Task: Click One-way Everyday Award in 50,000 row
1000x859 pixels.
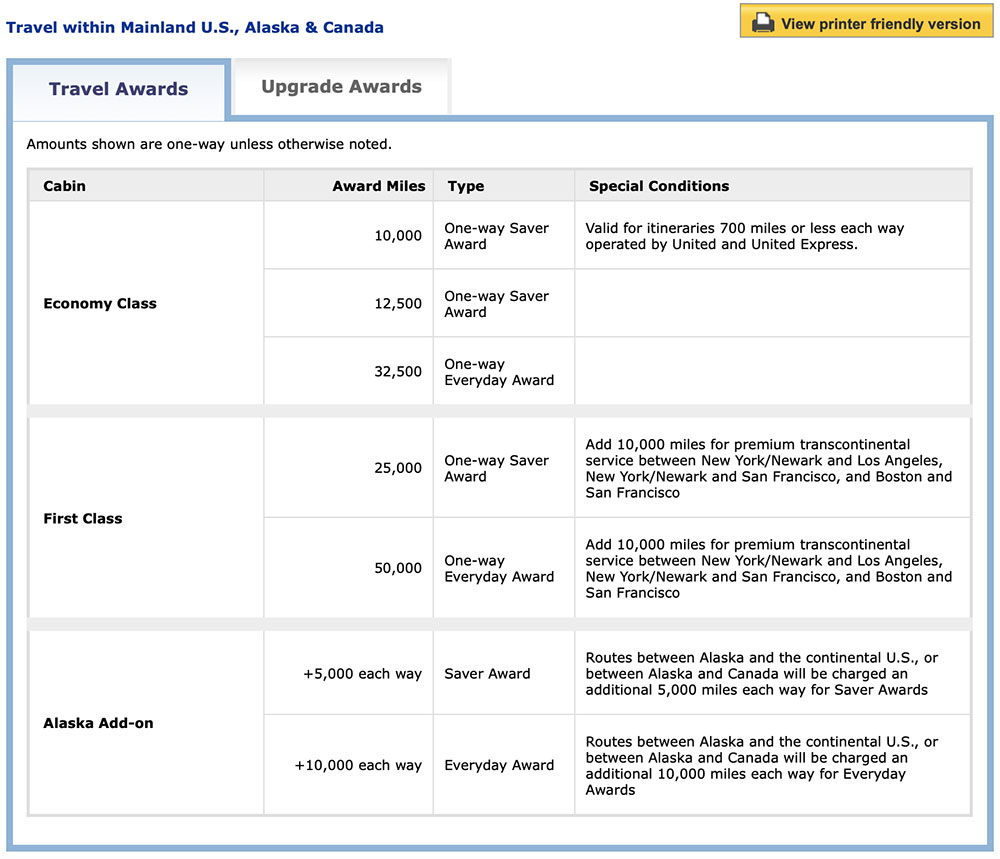Action: click(x=499, y=568)
